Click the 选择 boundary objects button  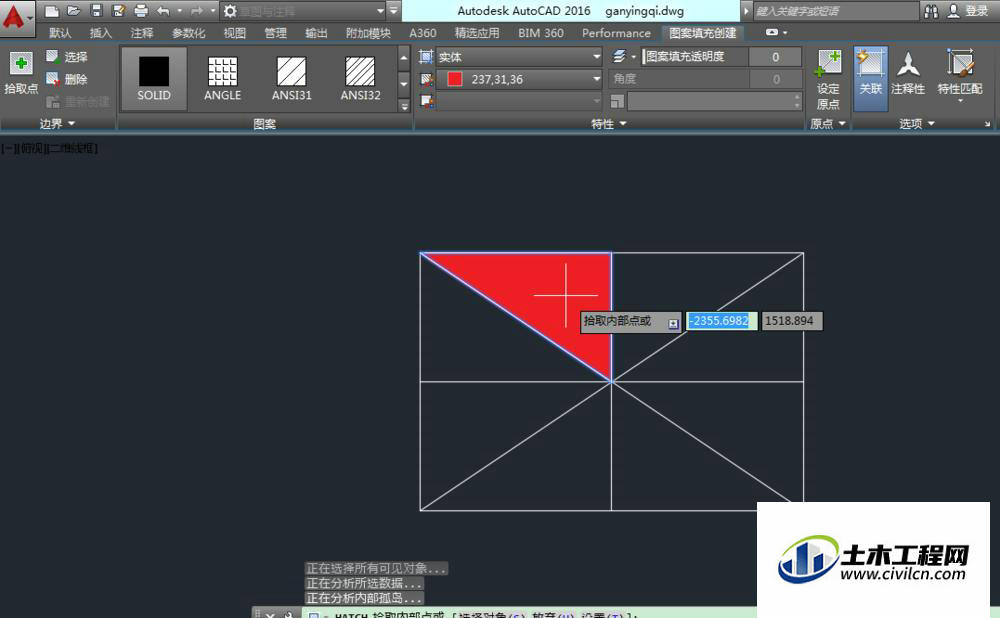[67, 57]
